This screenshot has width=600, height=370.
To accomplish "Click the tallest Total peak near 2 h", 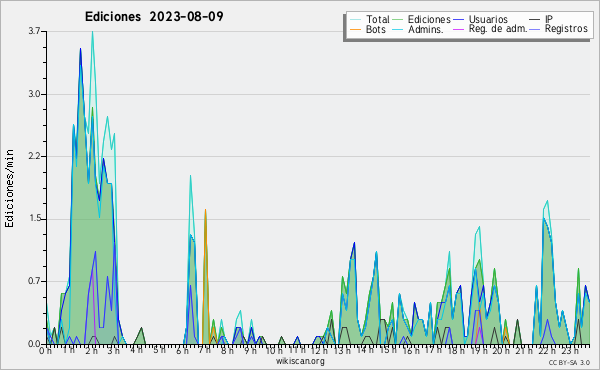I will (x=92, y=33).
